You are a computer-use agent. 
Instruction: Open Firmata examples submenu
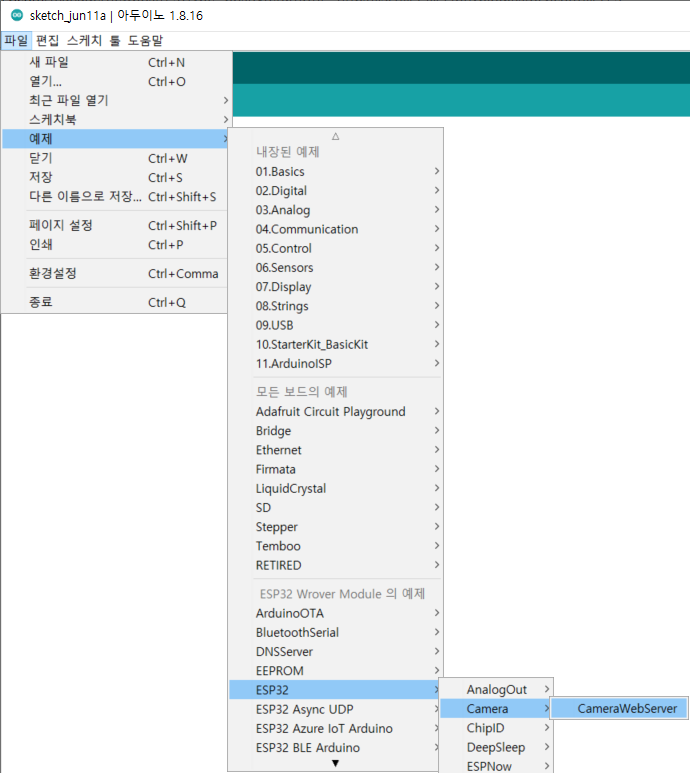[x=336, y=469]
